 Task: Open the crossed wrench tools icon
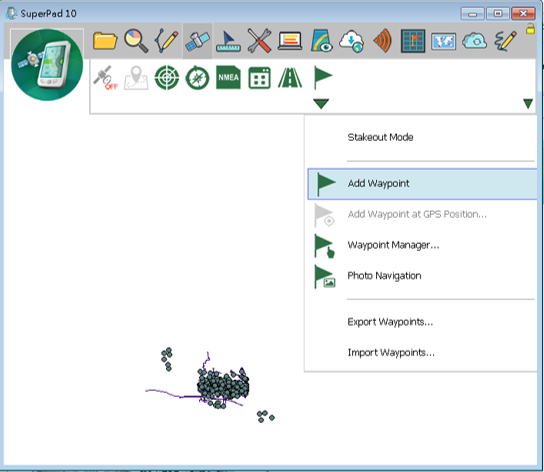coord(259,41)
